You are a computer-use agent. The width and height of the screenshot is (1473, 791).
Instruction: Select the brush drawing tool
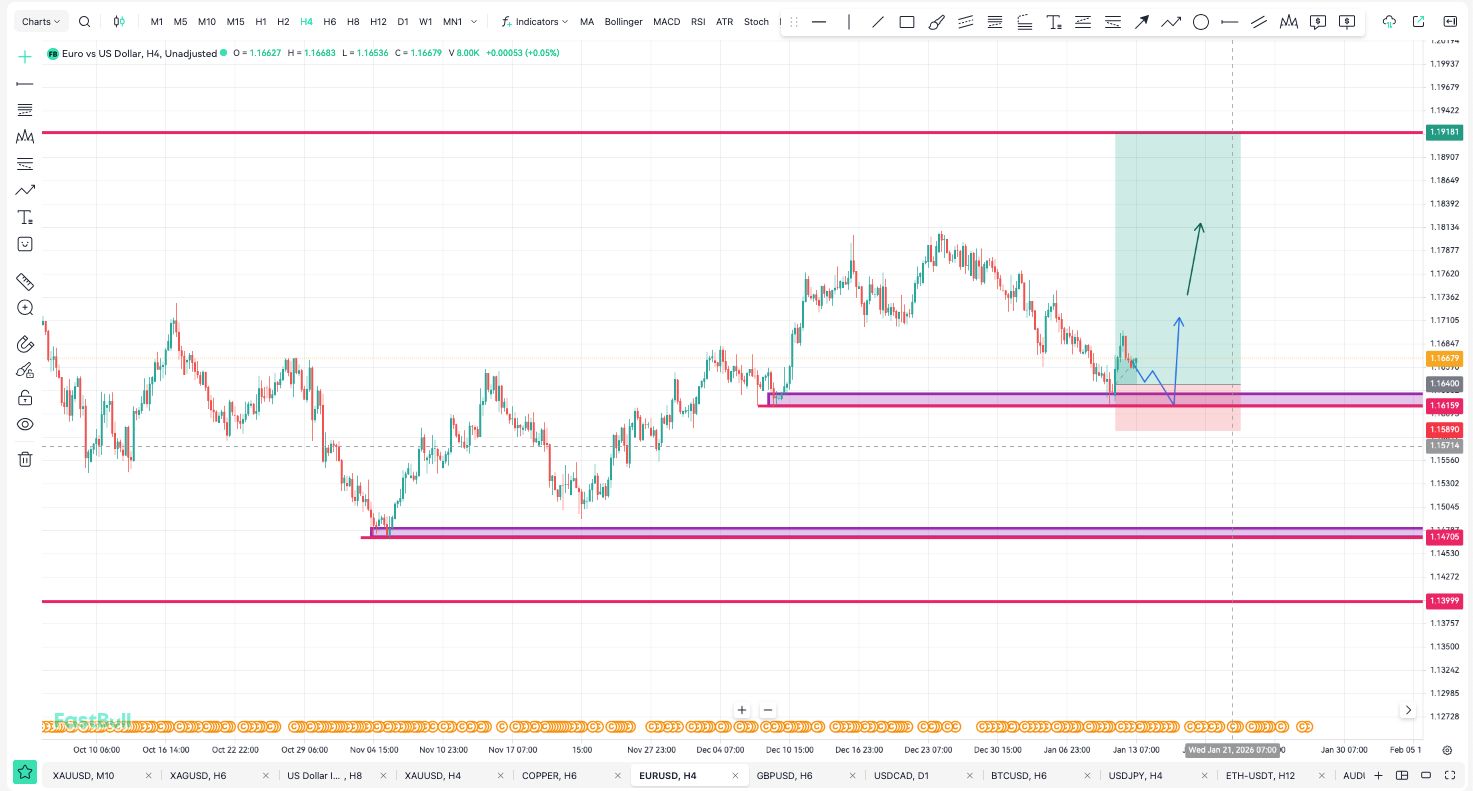click(x=936, y=22)
